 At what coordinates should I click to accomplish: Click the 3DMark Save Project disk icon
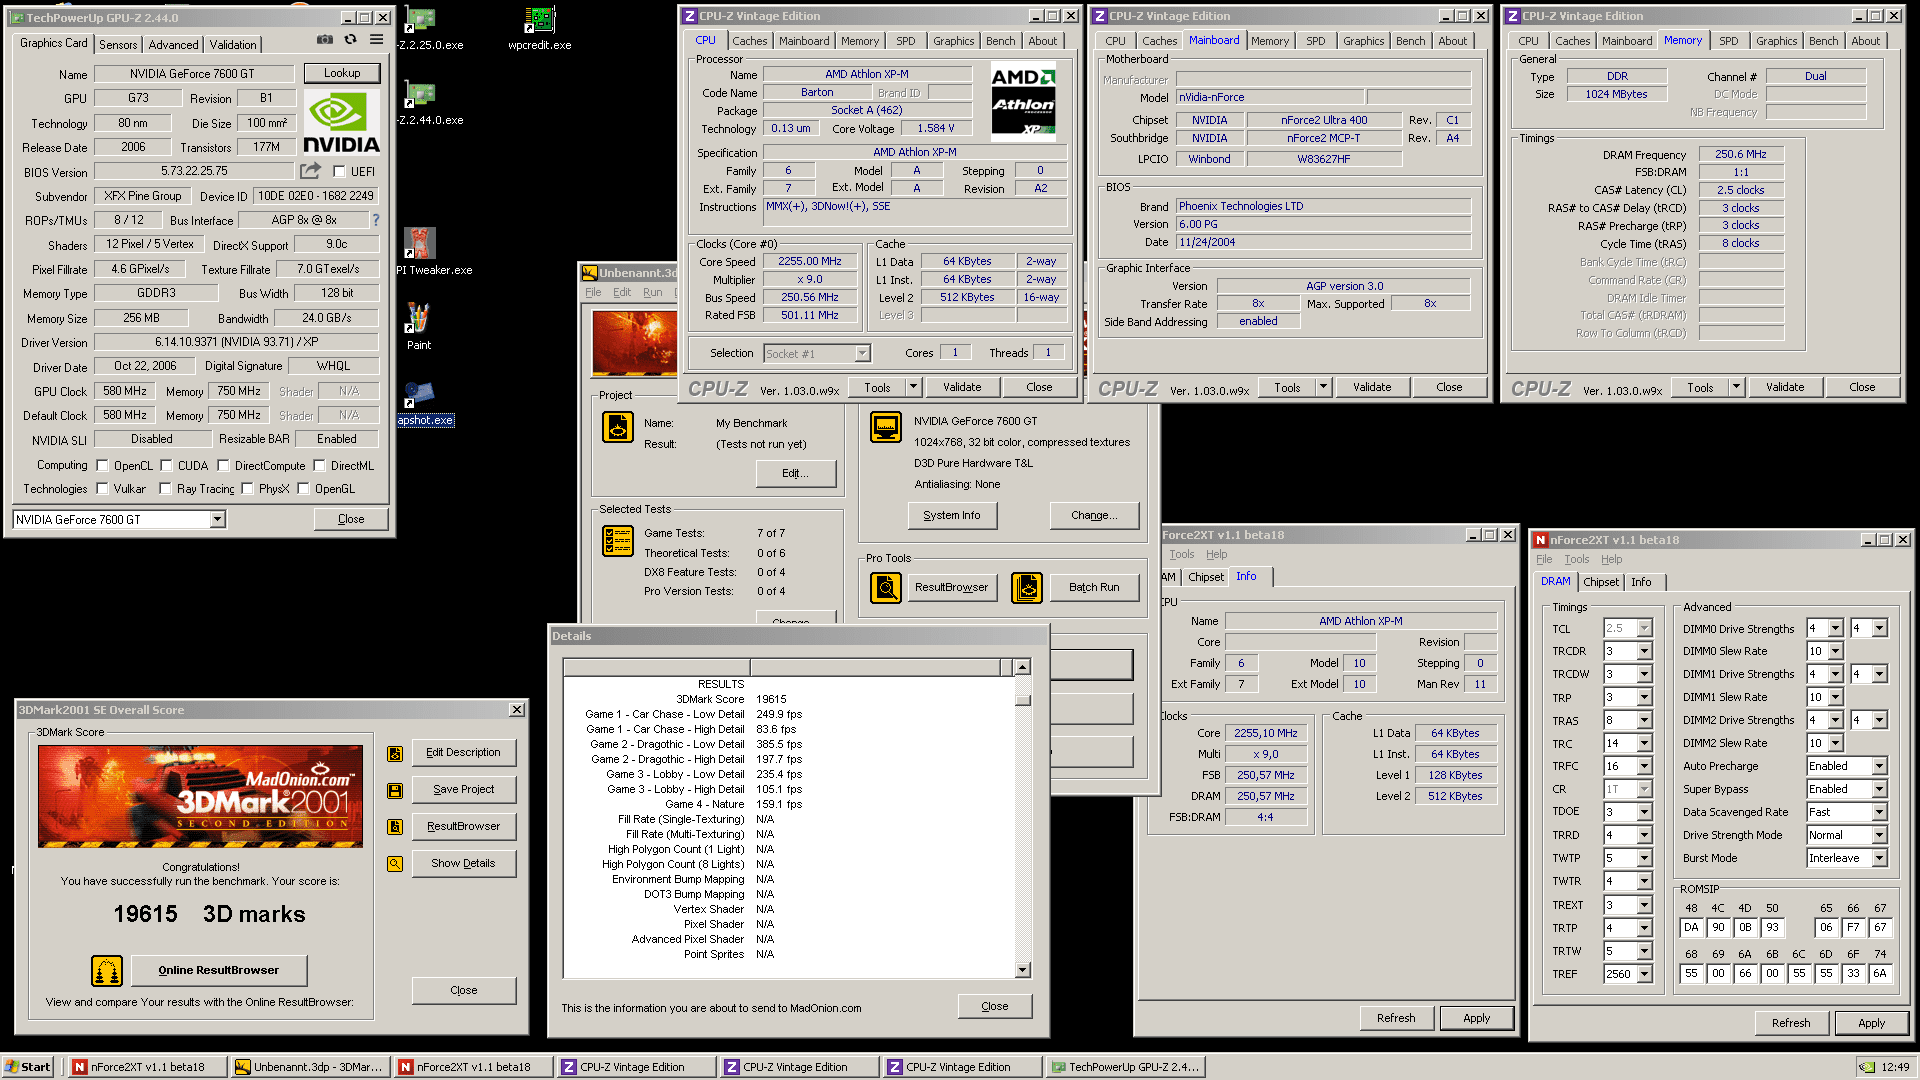(395, 790)
